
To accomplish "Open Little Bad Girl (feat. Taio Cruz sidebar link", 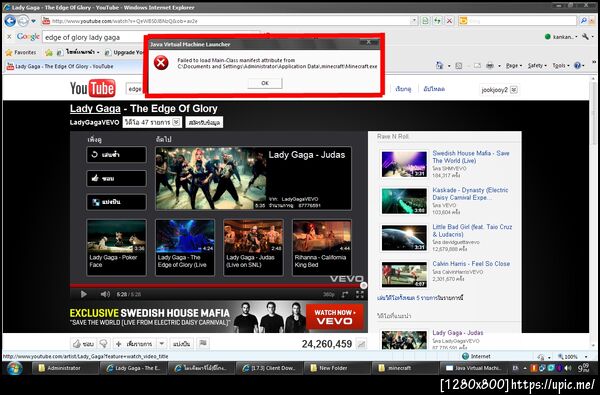I will [x=472, y=230].
